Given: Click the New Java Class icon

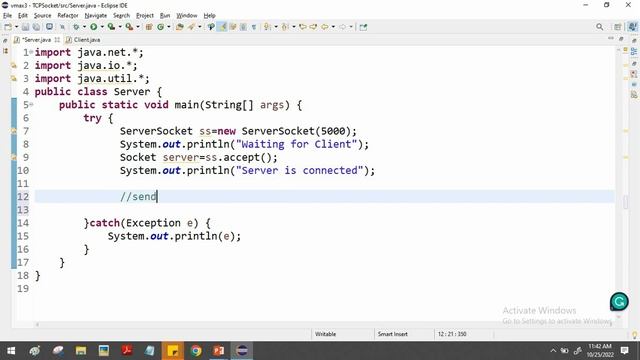Looking at the screenshot, I should click(x=160, y=27).
